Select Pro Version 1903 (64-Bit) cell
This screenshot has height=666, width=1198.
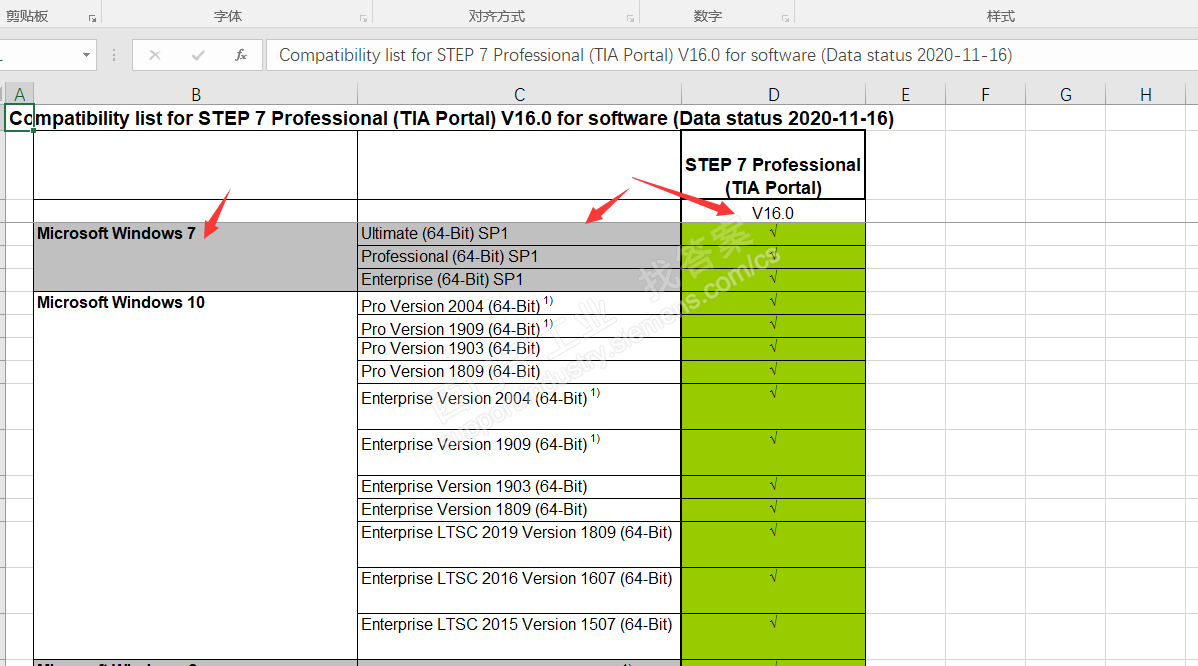coord(520,349)
